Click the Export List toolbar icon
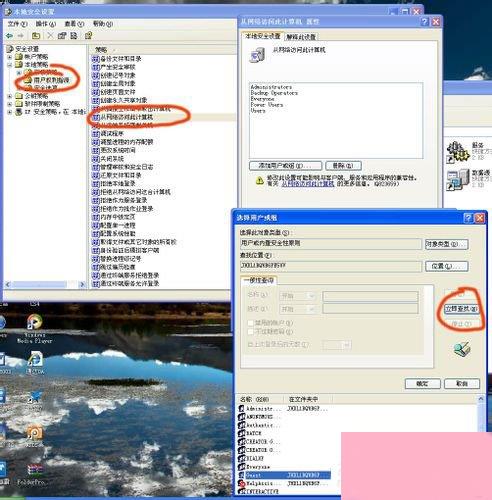Image resolution: width=492 pixels, height=500 pixels. pos(74,35)
